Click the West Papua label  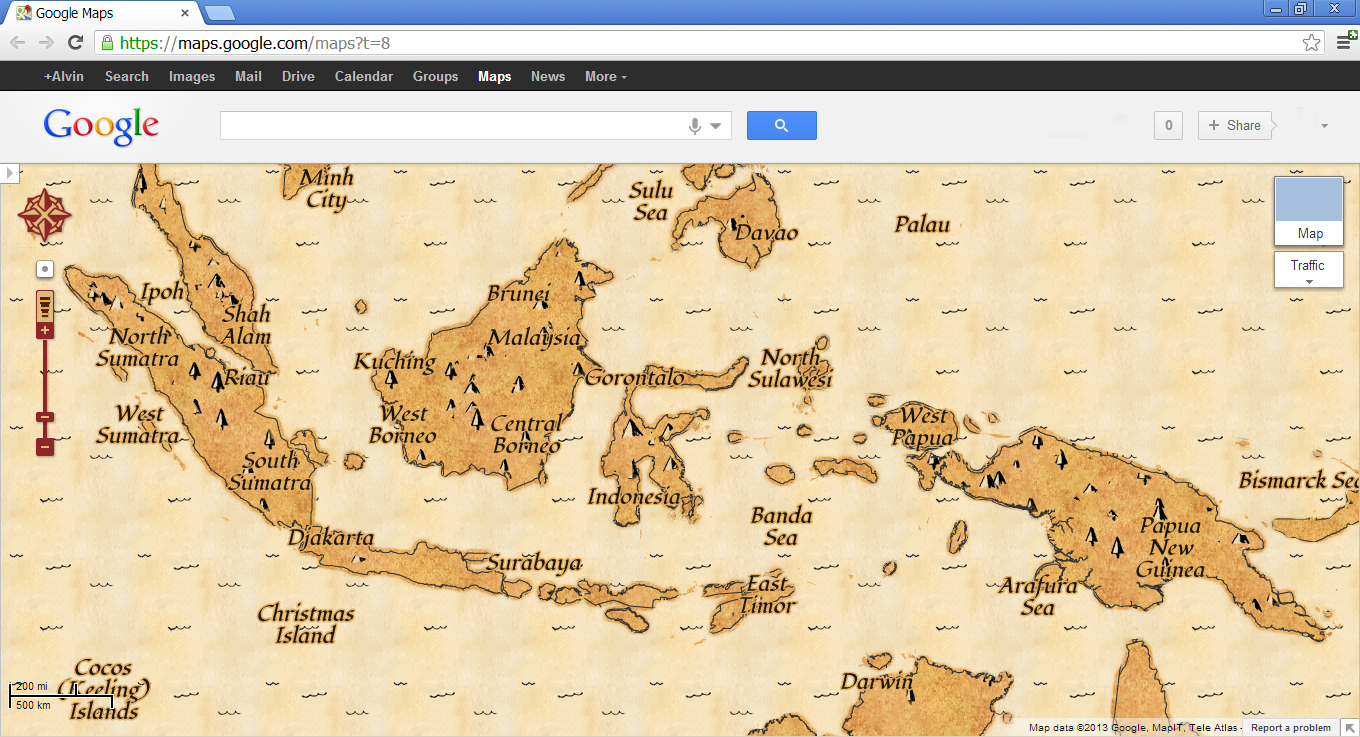924,426
